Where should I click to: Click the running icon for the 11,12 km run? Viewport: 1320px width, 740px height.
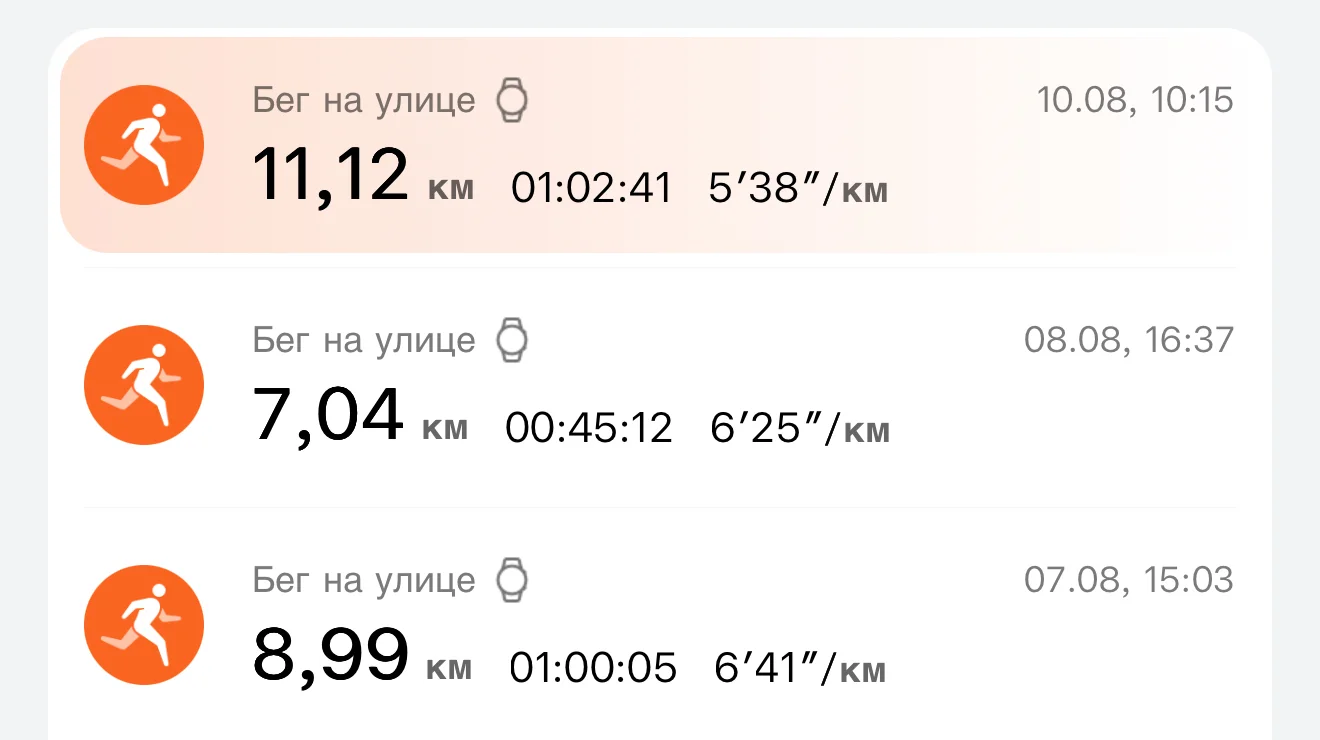tap(144, 145)
